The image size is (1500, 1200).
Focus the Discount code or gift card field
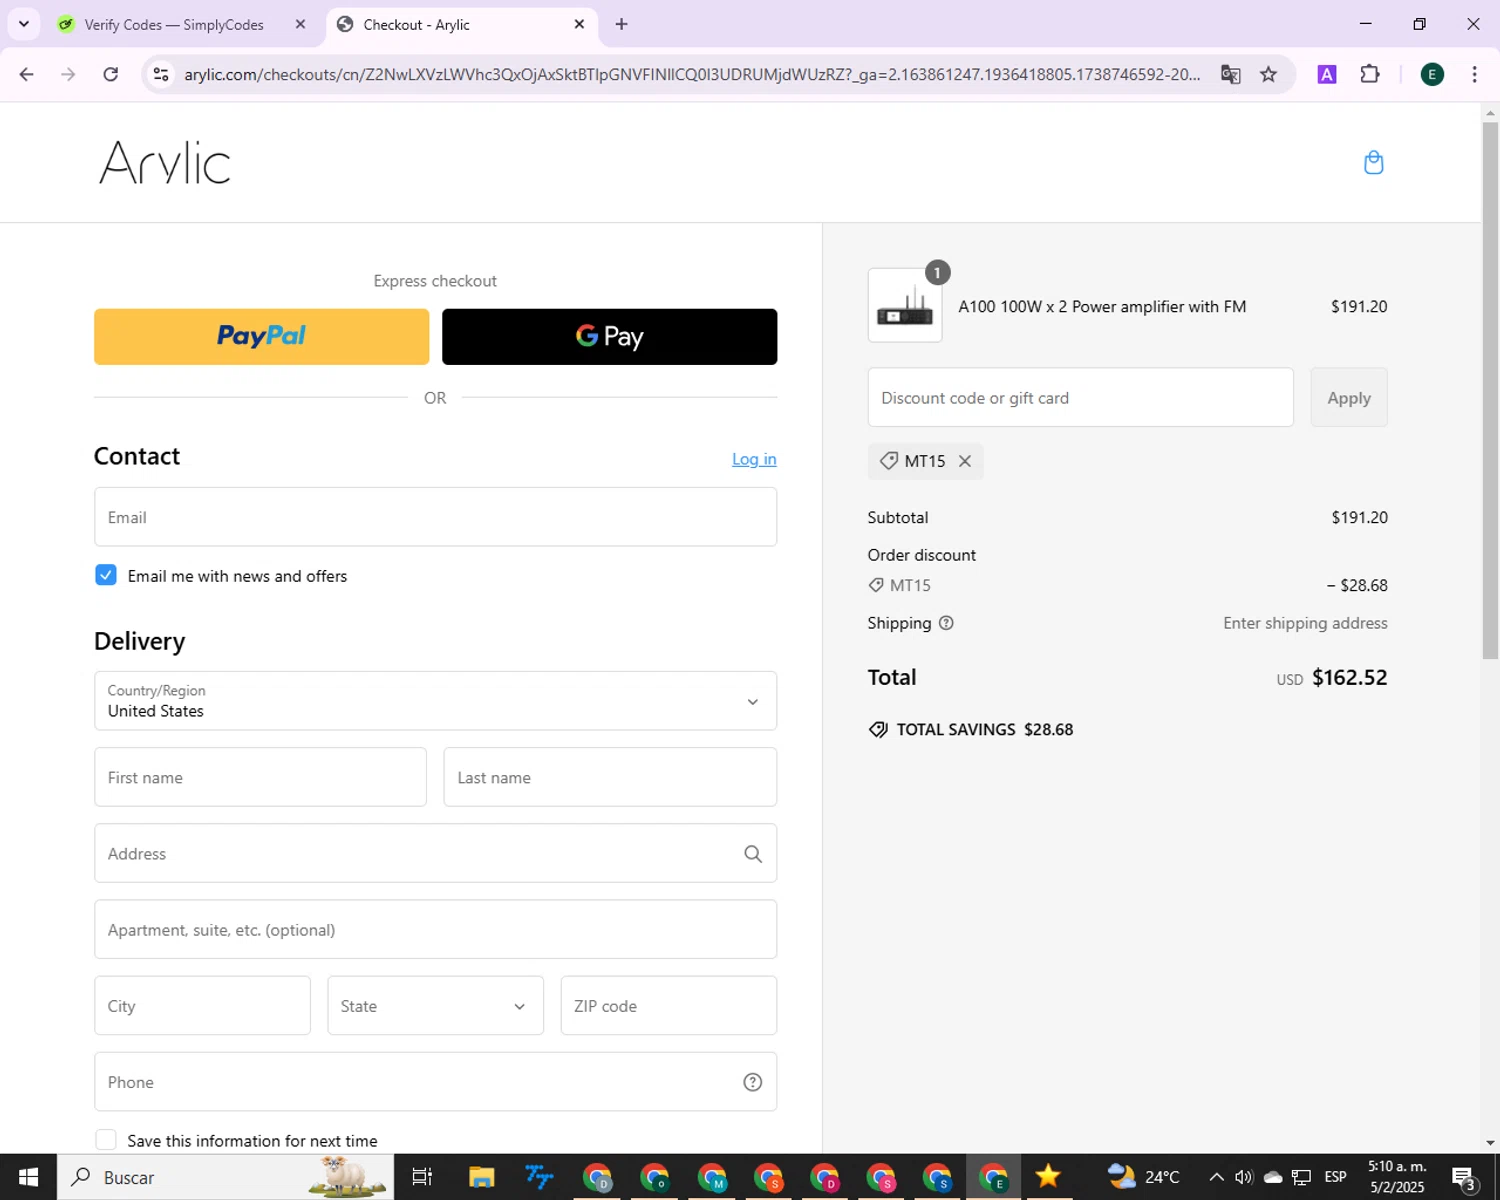point(1080,398)
